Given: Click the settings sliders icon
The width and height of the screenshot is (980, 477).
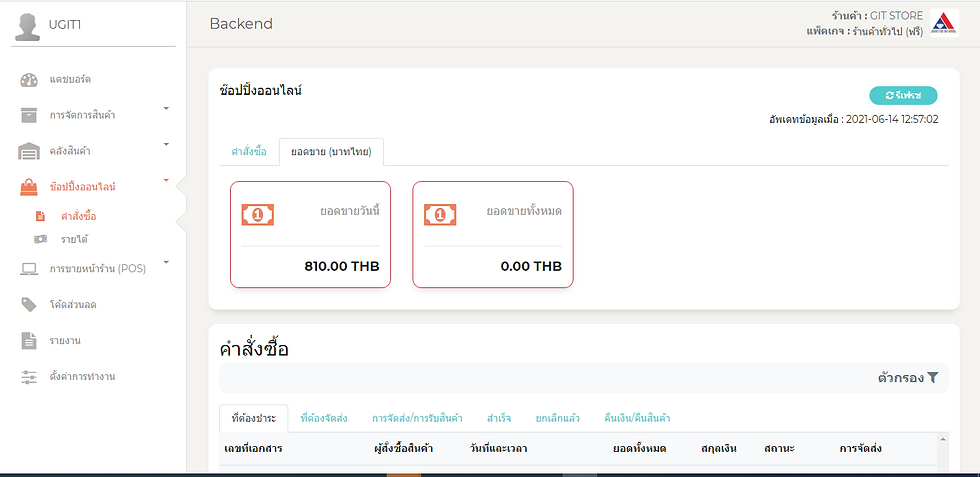Looking at the screenshot, I should tap(29, 377).
